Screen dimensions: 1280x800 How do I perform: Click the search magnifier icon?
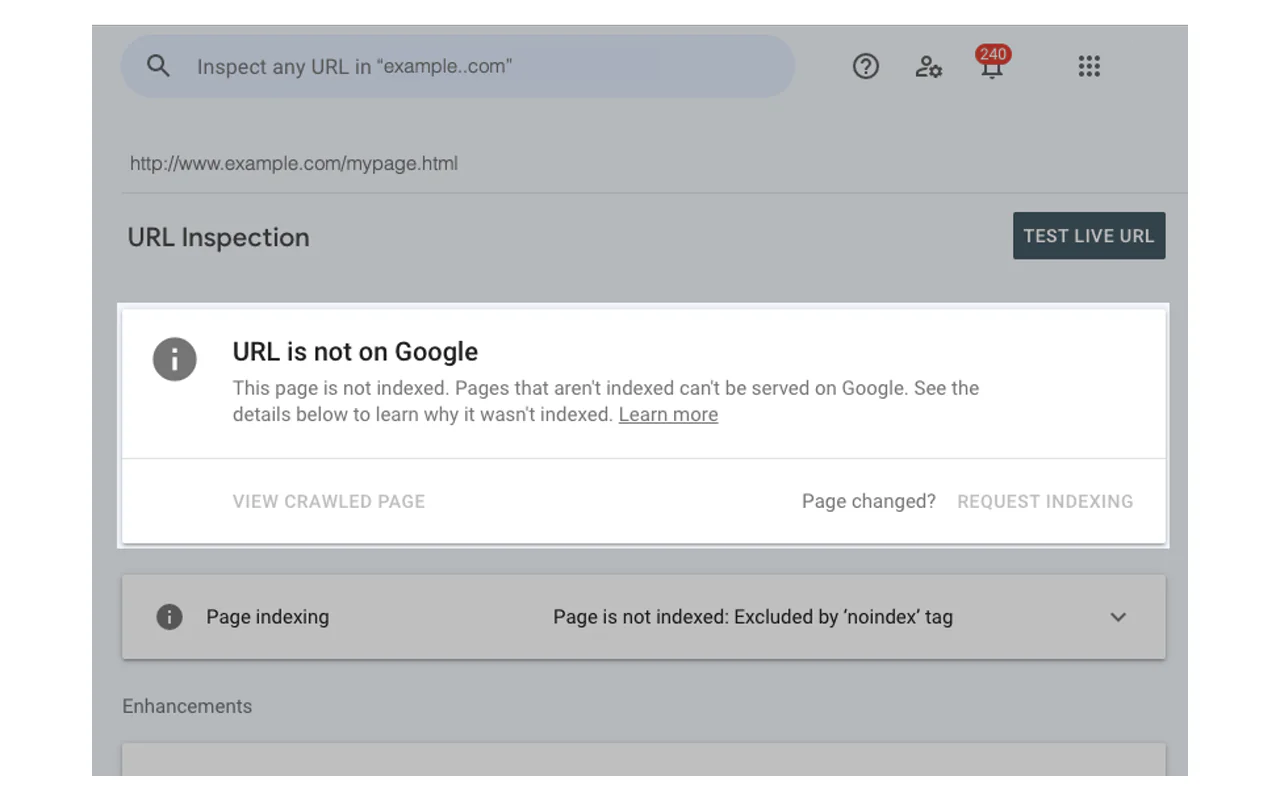(x=158, y=66)
